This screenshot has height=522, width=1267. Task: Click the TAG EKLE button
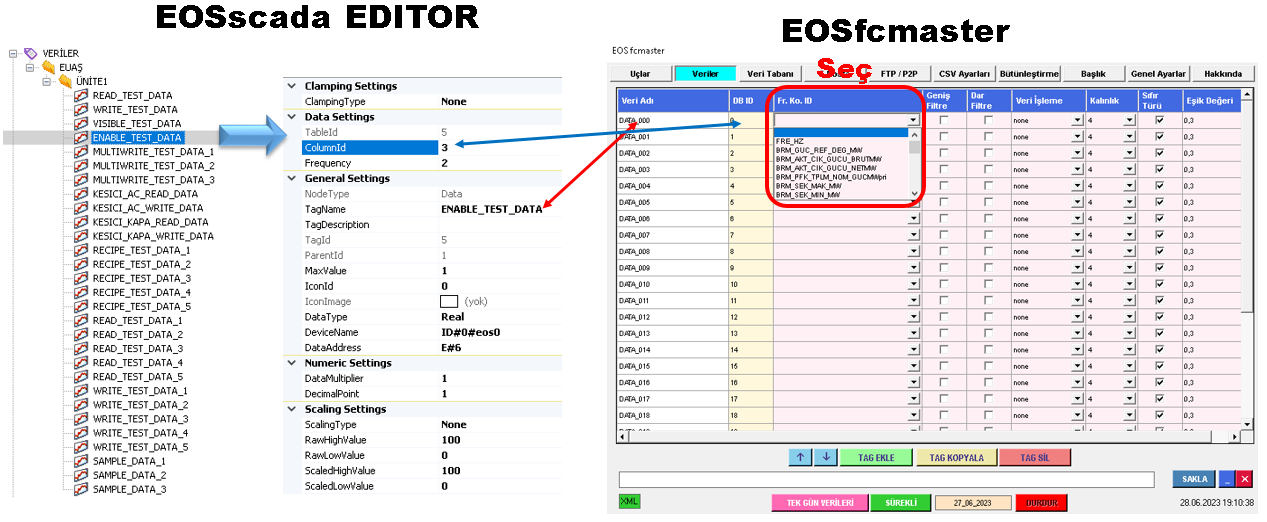876,457
